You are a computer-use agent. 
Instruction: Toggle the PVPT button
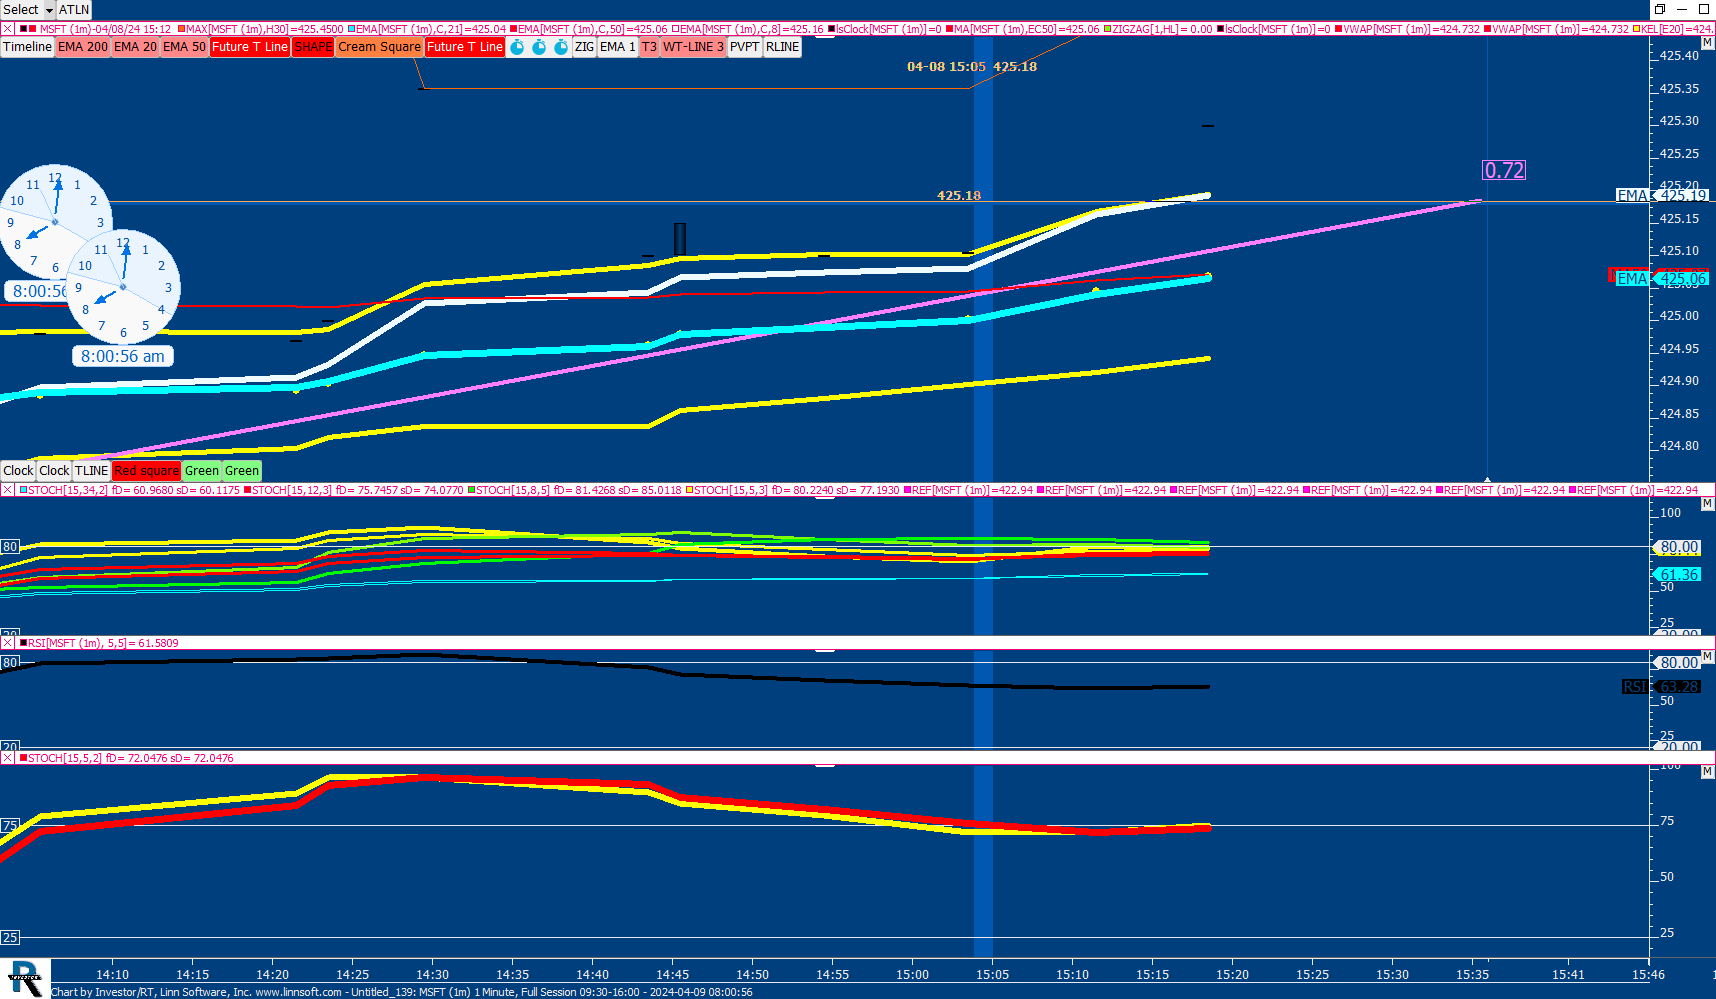745,47
